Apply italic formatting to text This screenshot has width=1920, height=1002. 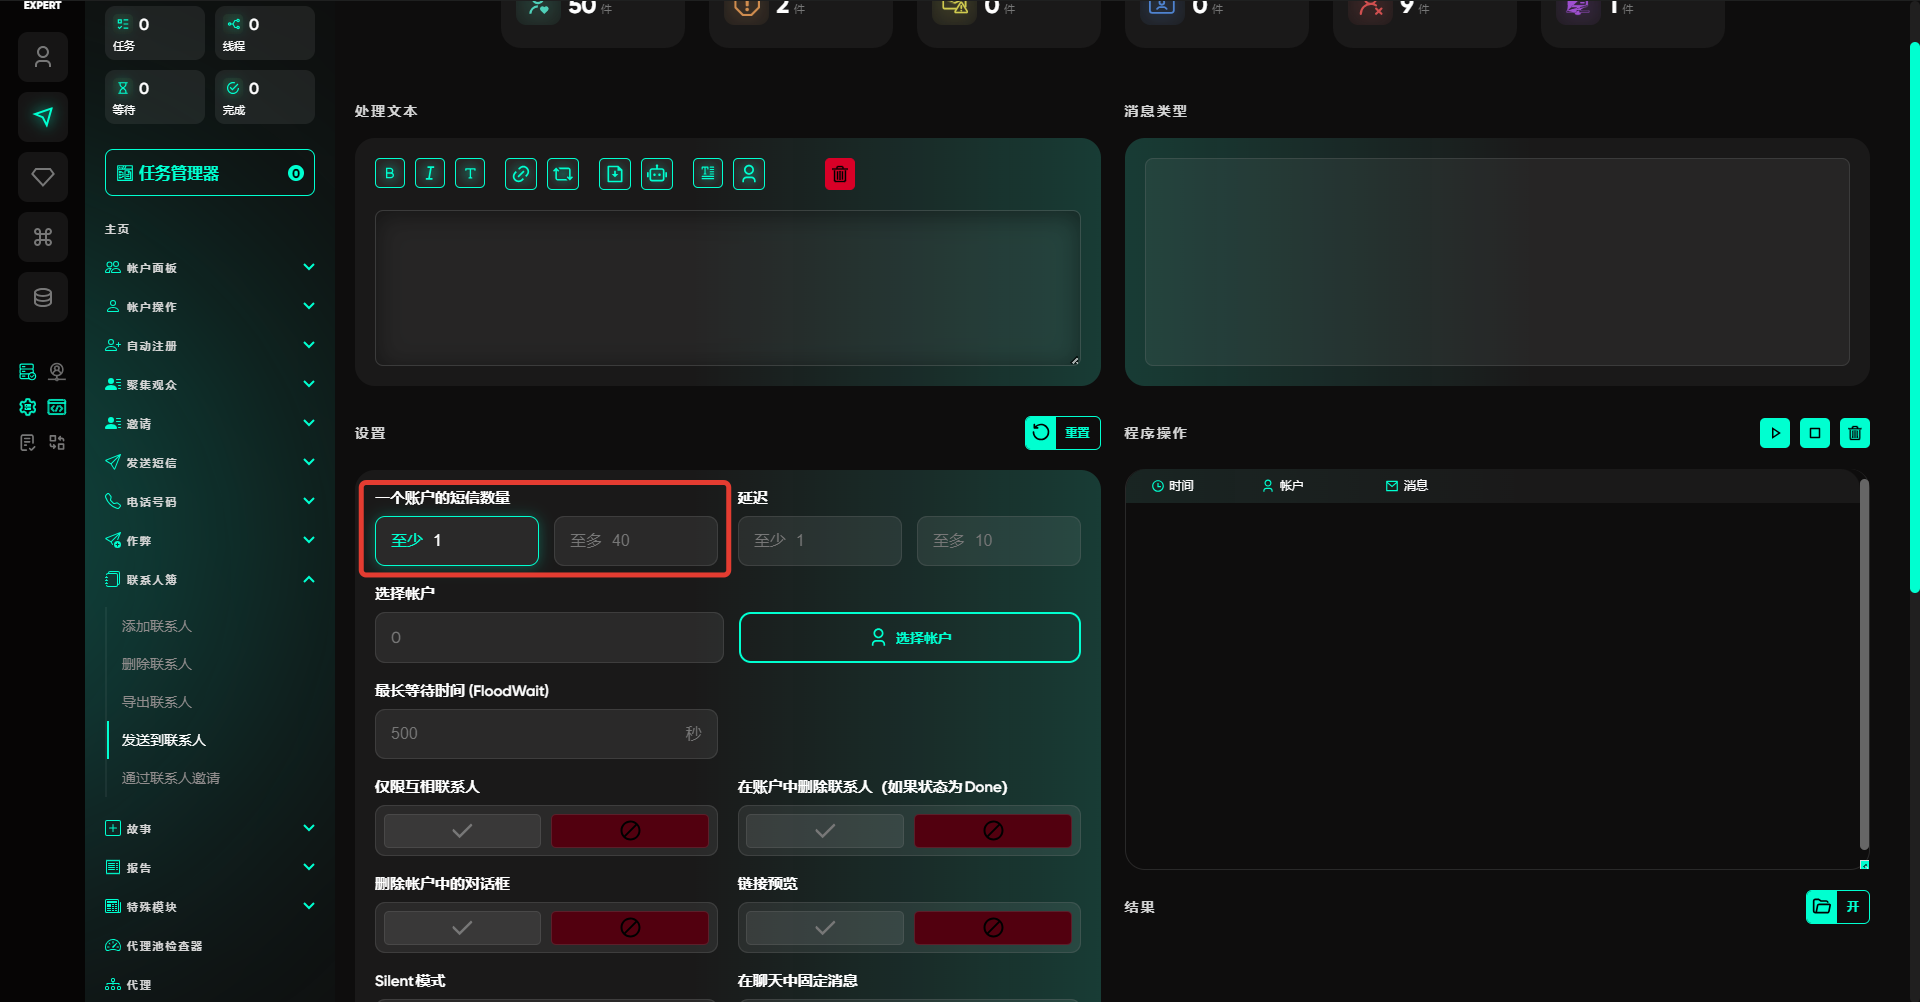point(430,174)
